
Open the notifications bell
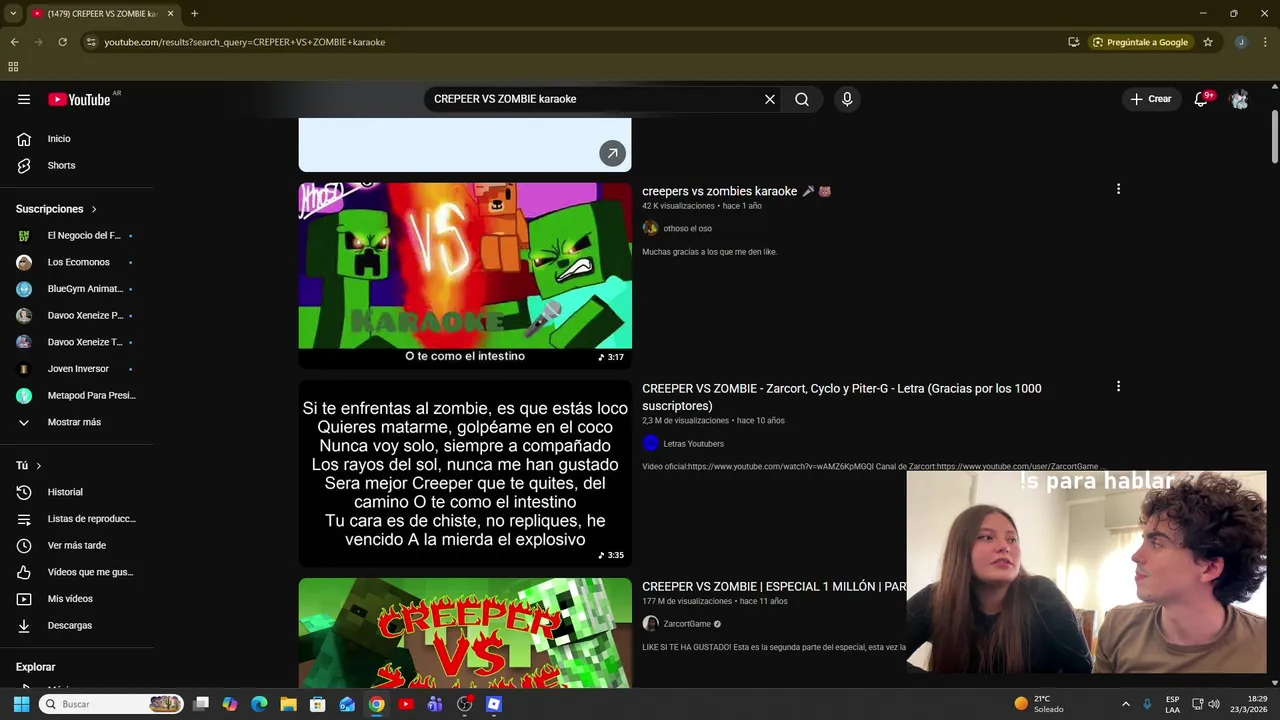(1201, 99)
